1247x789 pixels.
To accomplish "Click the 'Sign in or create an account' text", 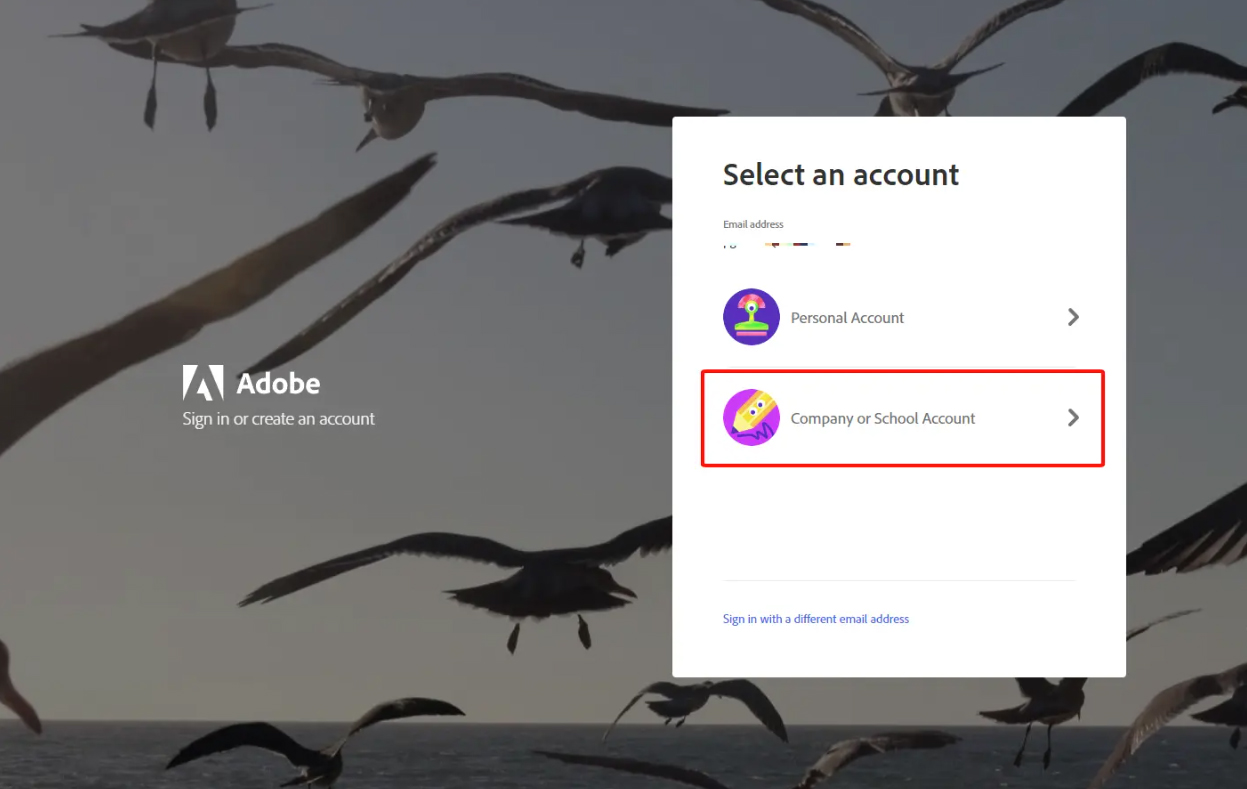I will pos(278,419).
